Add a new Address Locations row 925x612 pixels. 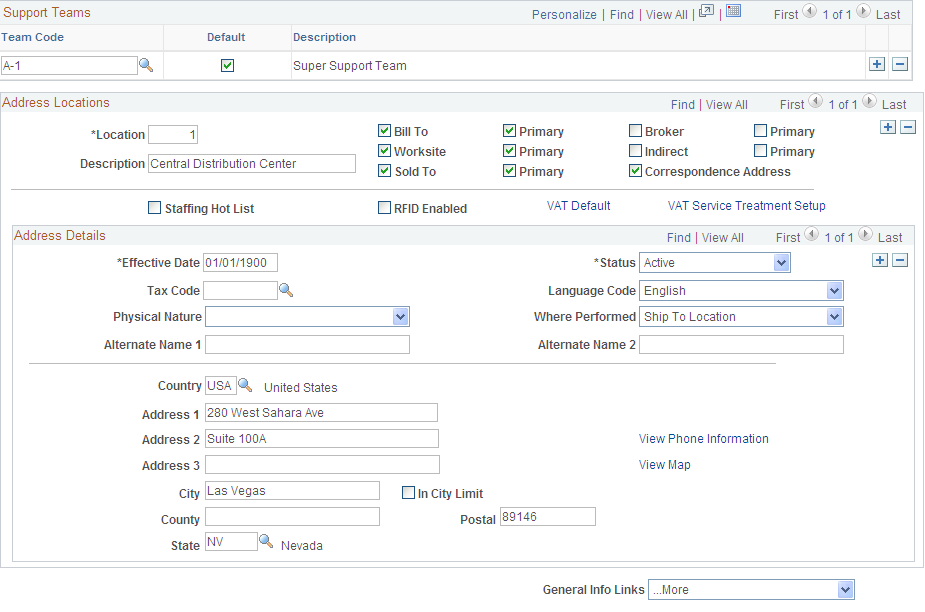[x=888, y=127]
